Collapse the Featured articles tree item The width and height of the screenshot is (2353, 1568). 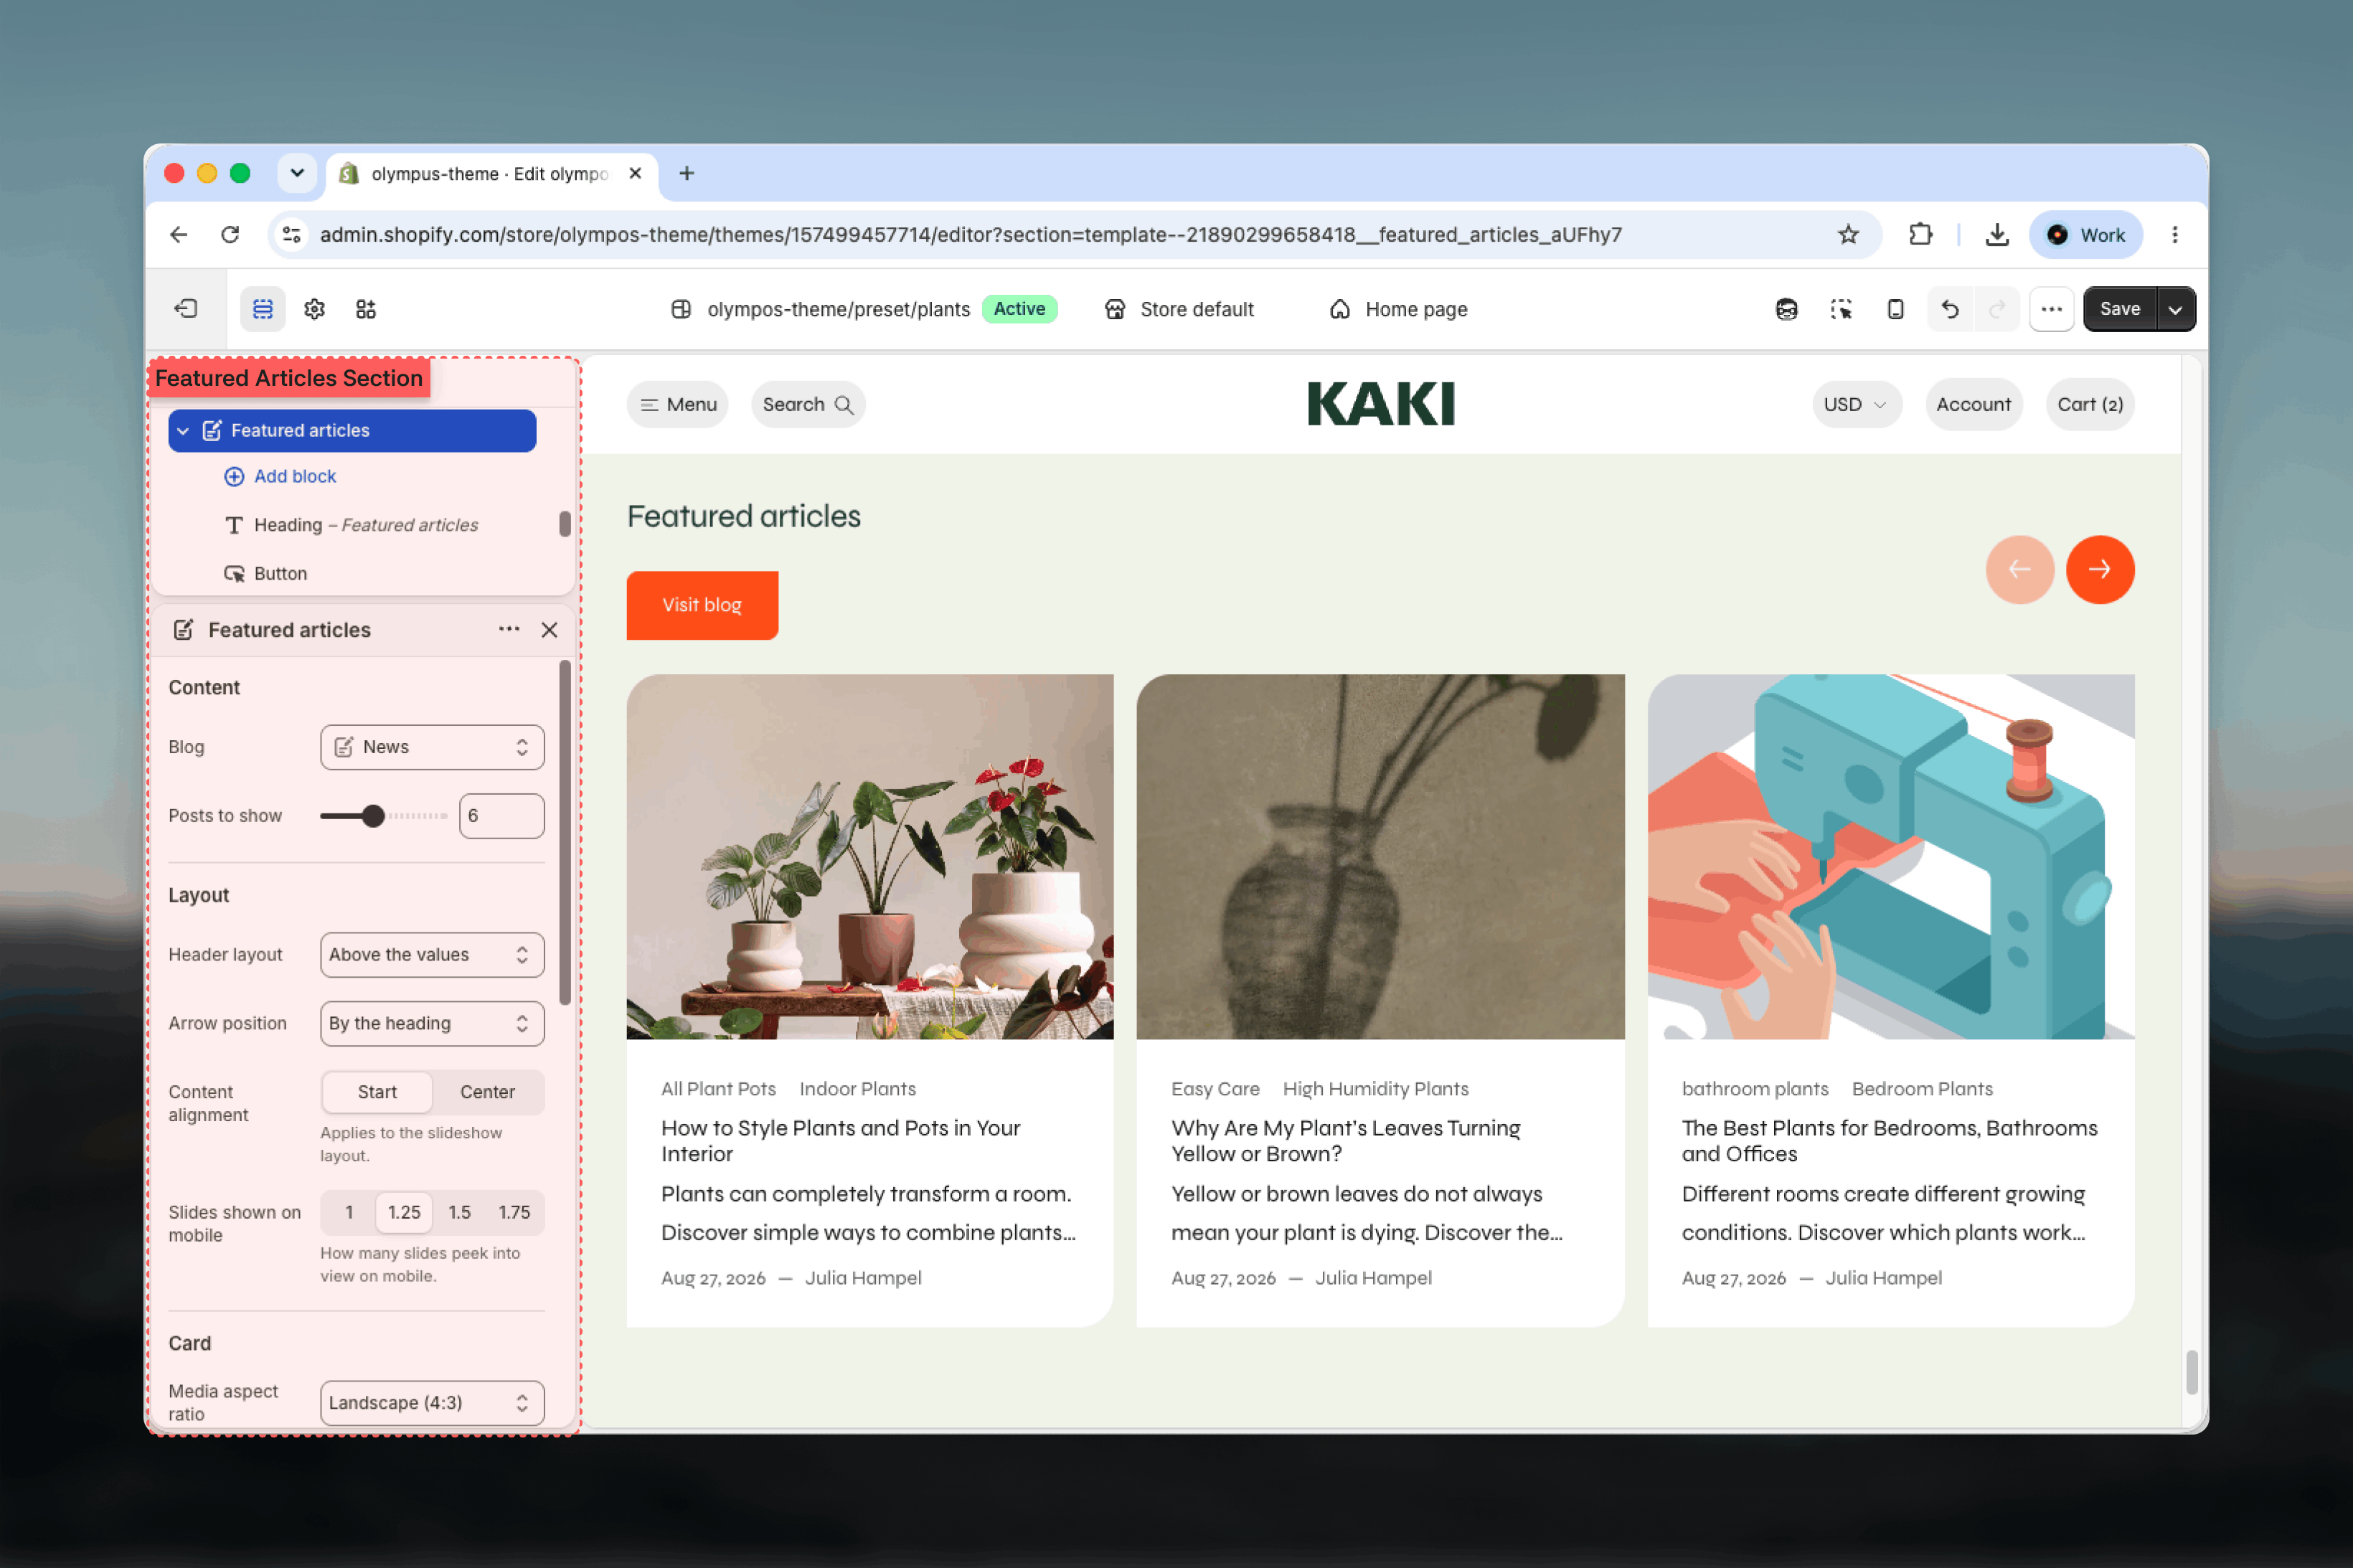(x=183, y=431)
